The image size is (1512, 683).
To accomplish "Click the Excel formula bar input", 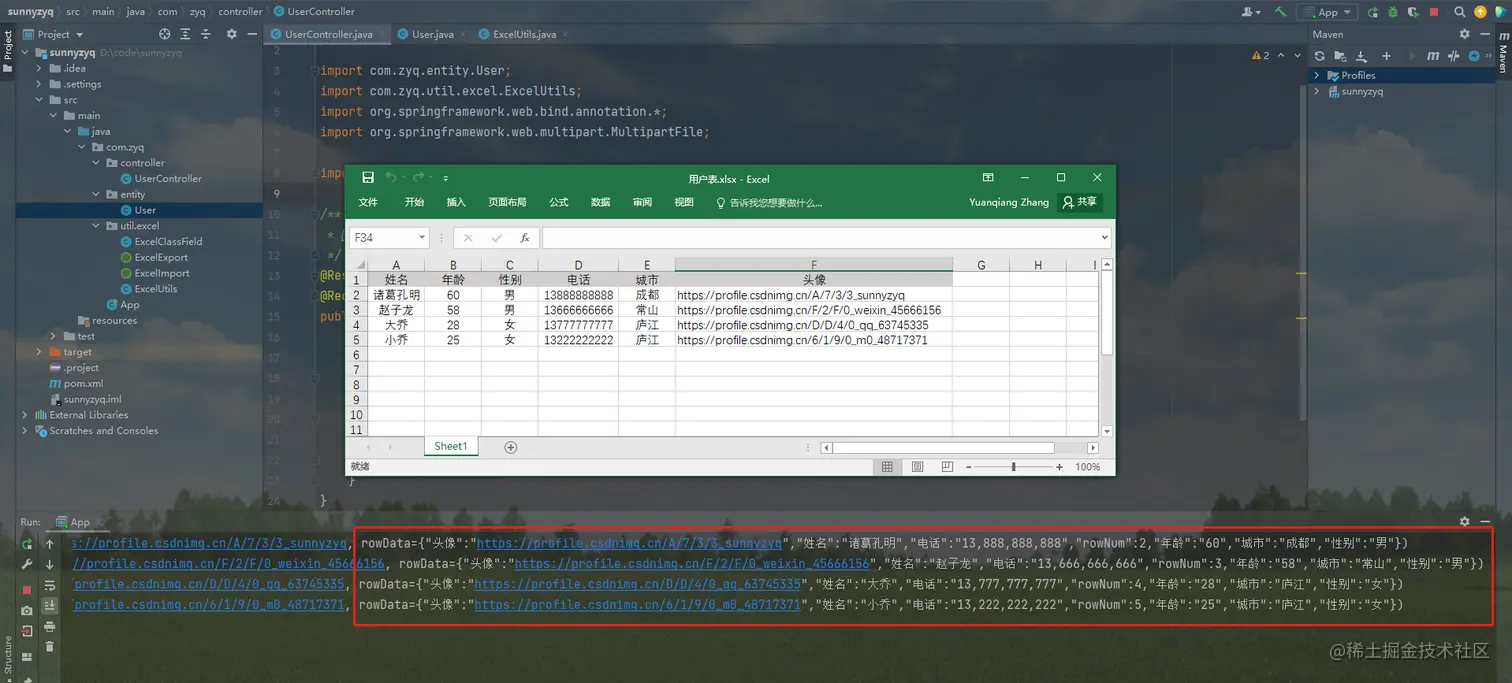I will pos(820,238).
